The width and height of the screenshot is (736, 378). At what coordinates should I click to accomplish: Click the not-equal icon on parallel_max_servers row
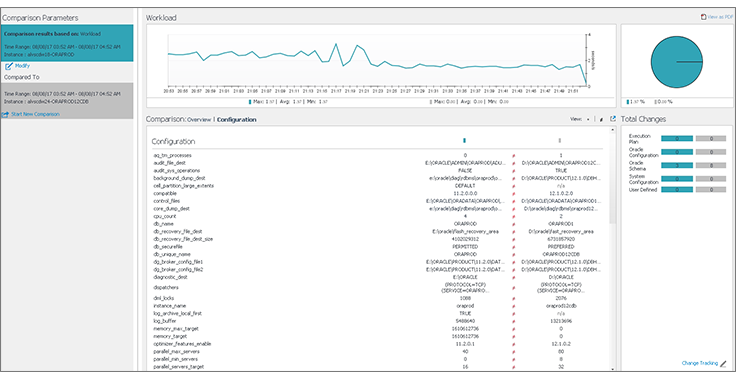coord(513,351)
